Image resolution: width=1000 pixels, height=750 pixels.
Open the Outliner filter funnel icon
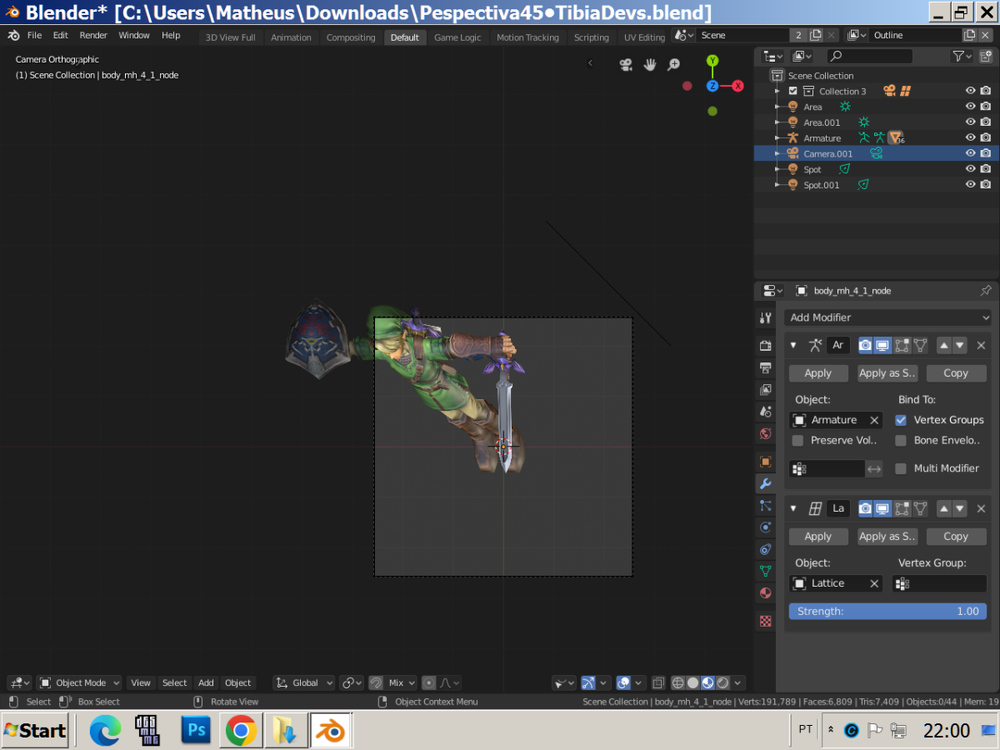pos(958,56)
